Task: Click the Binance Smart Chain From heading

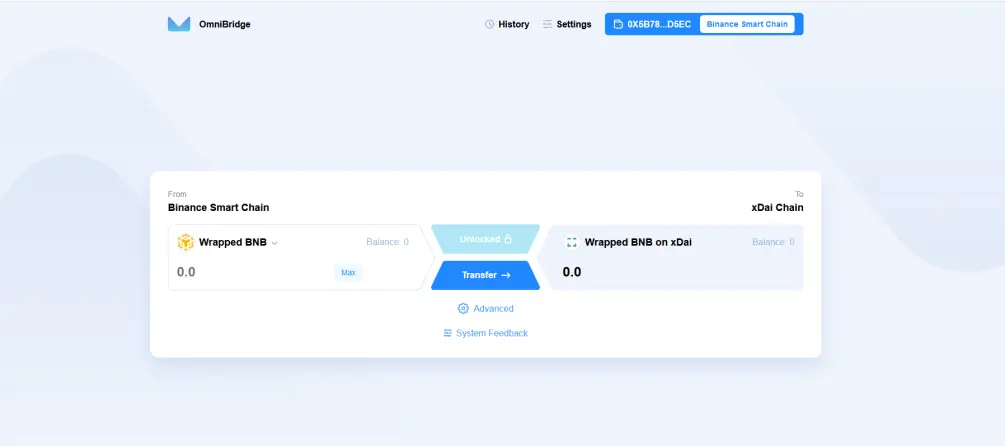Action: (219, 208)
